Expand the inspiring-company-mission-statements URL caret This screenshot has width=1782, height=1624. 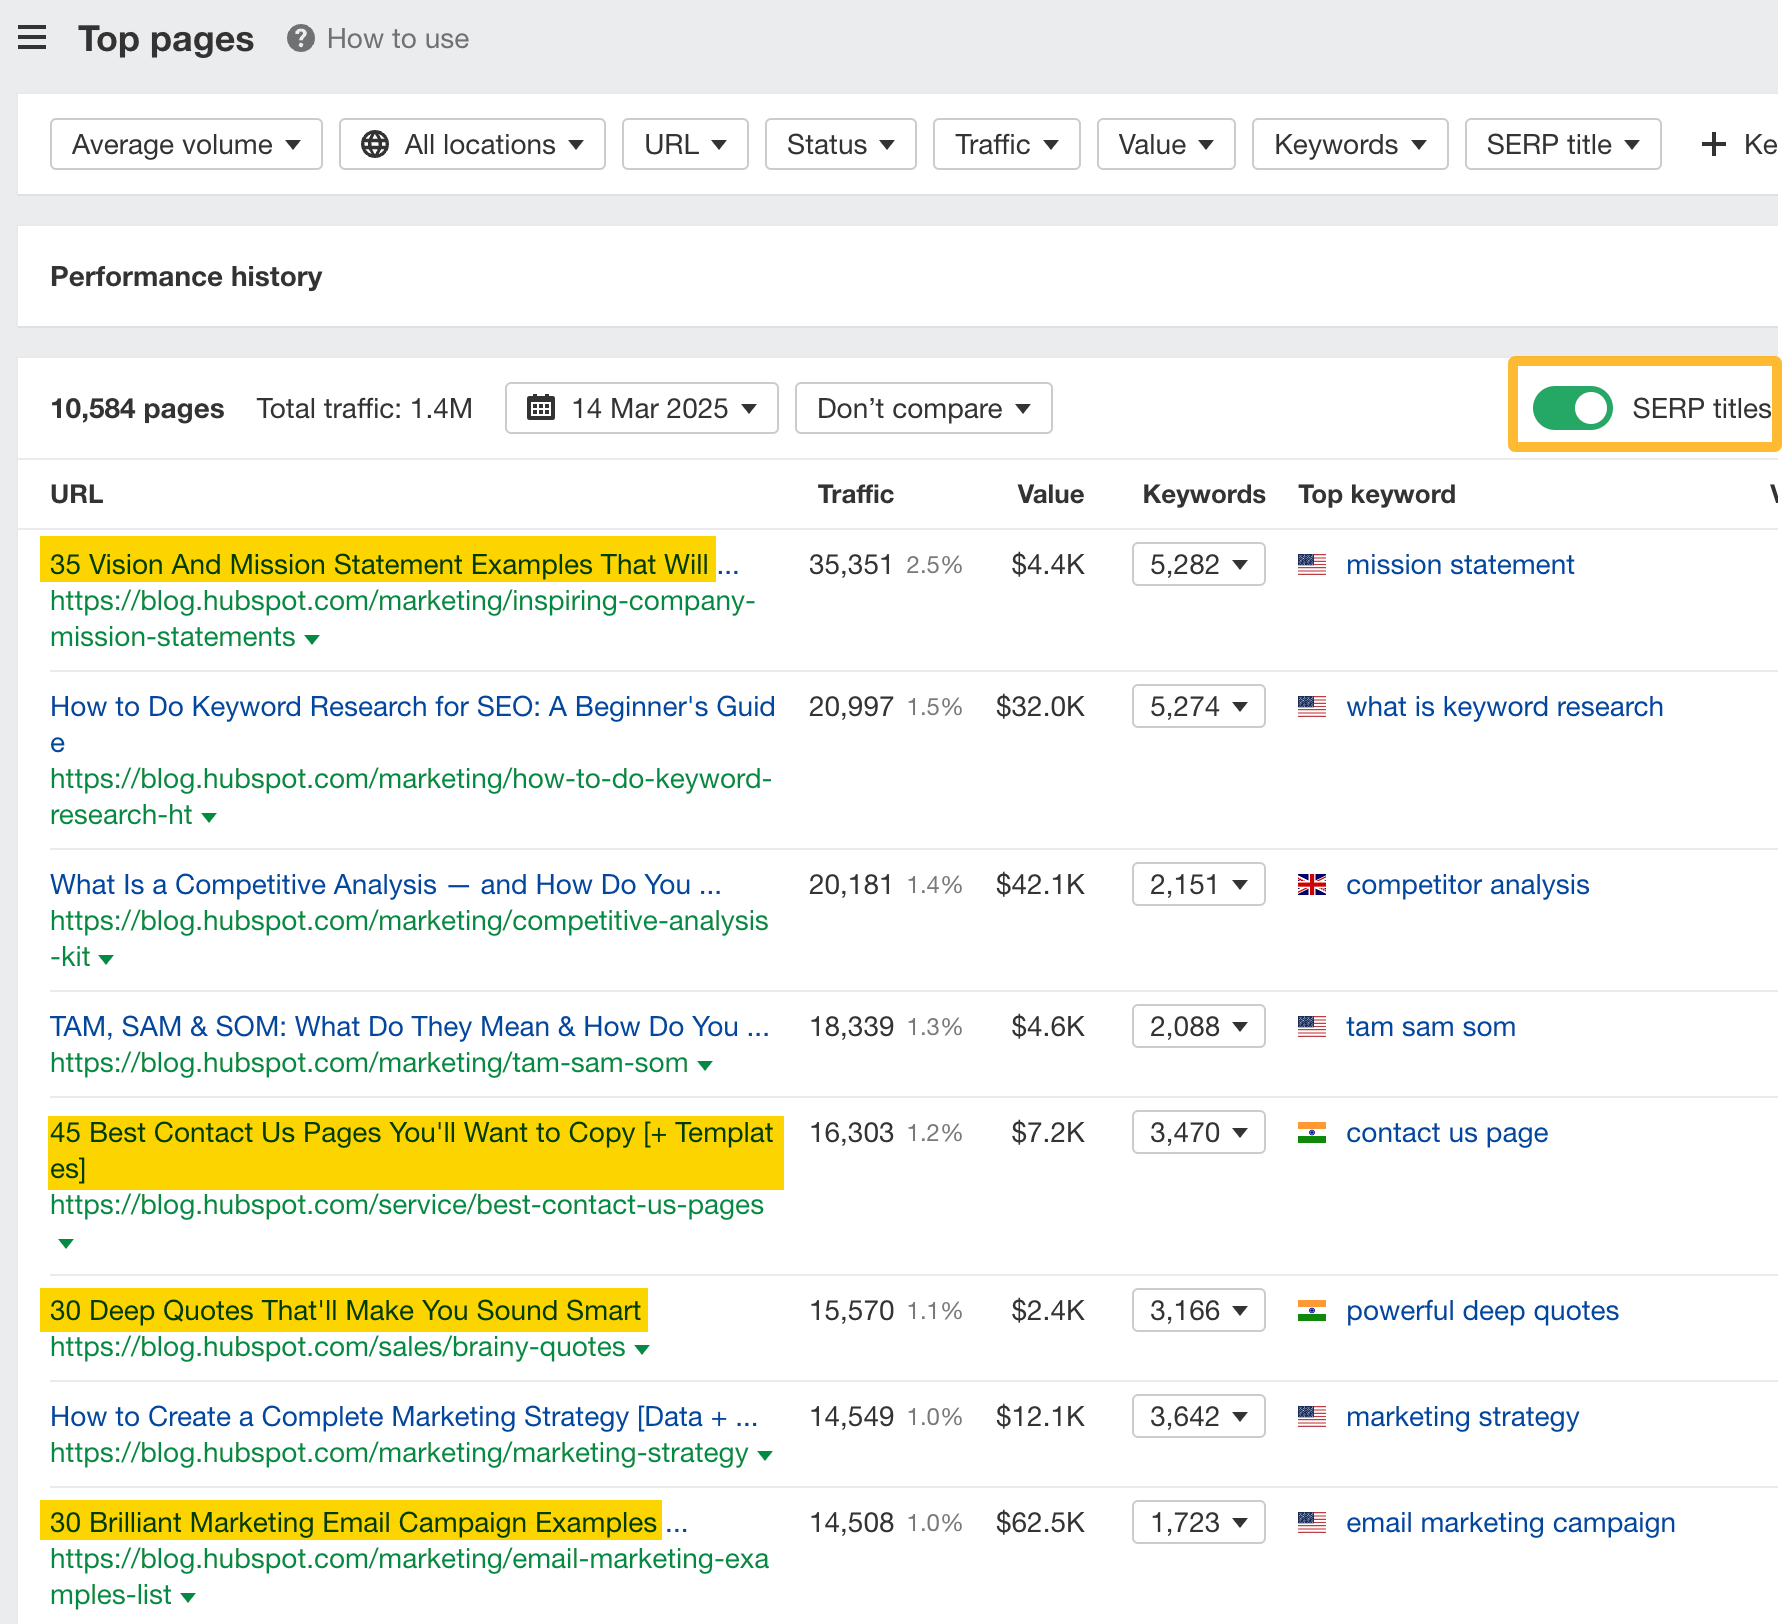tap(311, 638)
